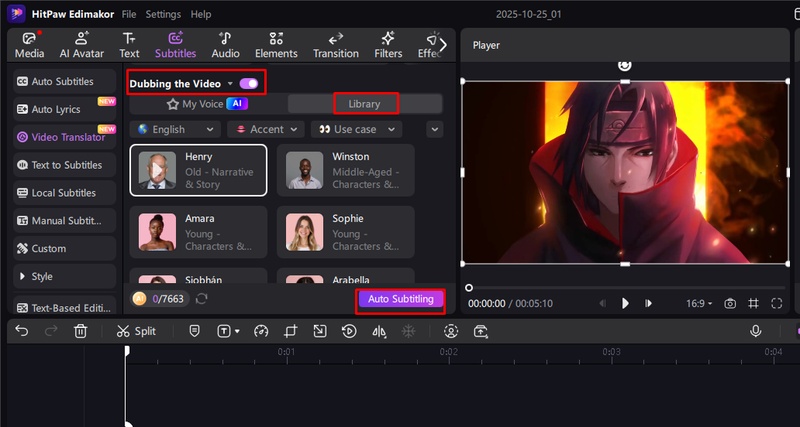Viewport: 800px width, 427px height.
Task: Click the Auto Subtitling button
Action: click(x=401, y=299)
